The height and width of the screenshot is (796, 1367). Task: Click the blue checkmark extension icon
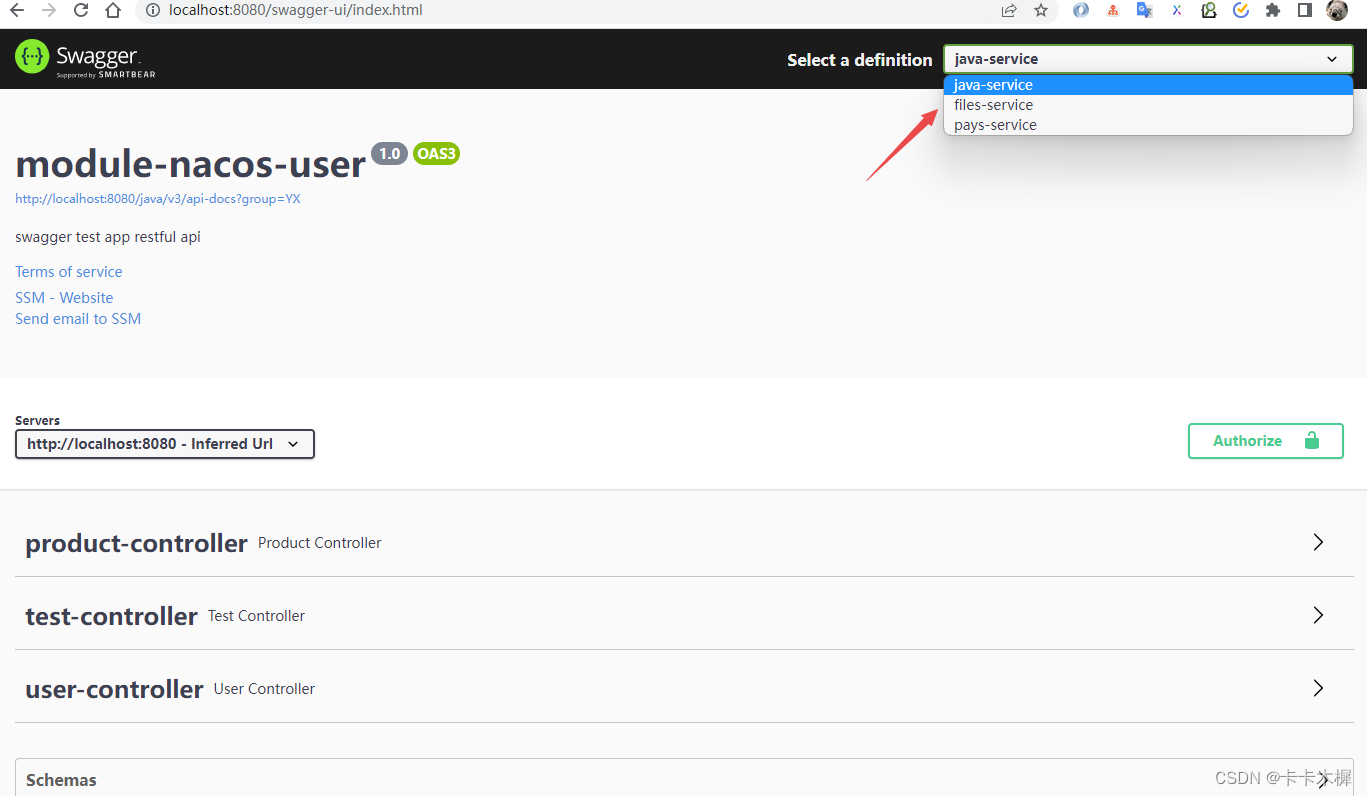point(1241,10)
